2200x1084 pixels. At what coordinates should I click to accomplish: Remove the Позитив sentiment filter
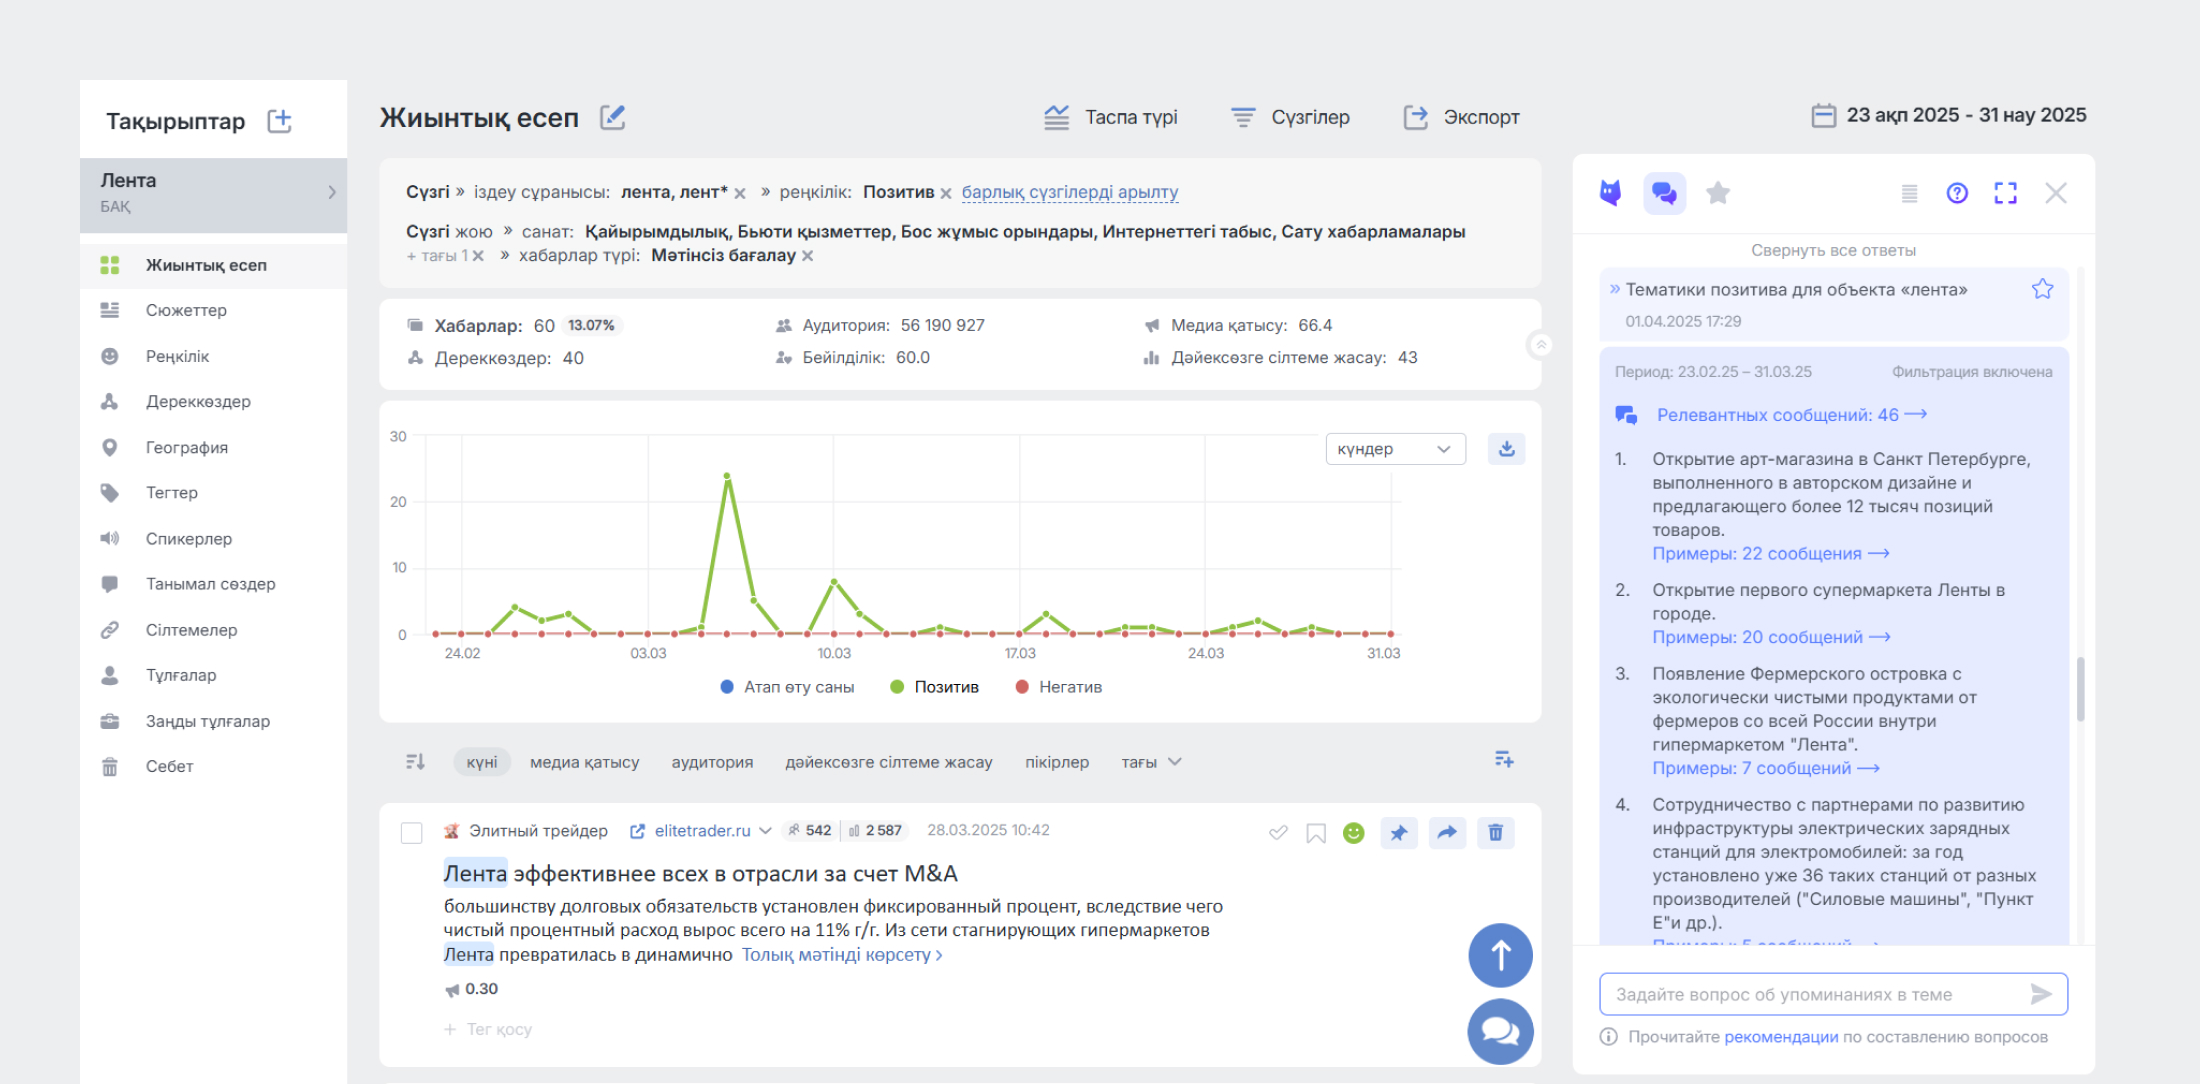point(946,193)
